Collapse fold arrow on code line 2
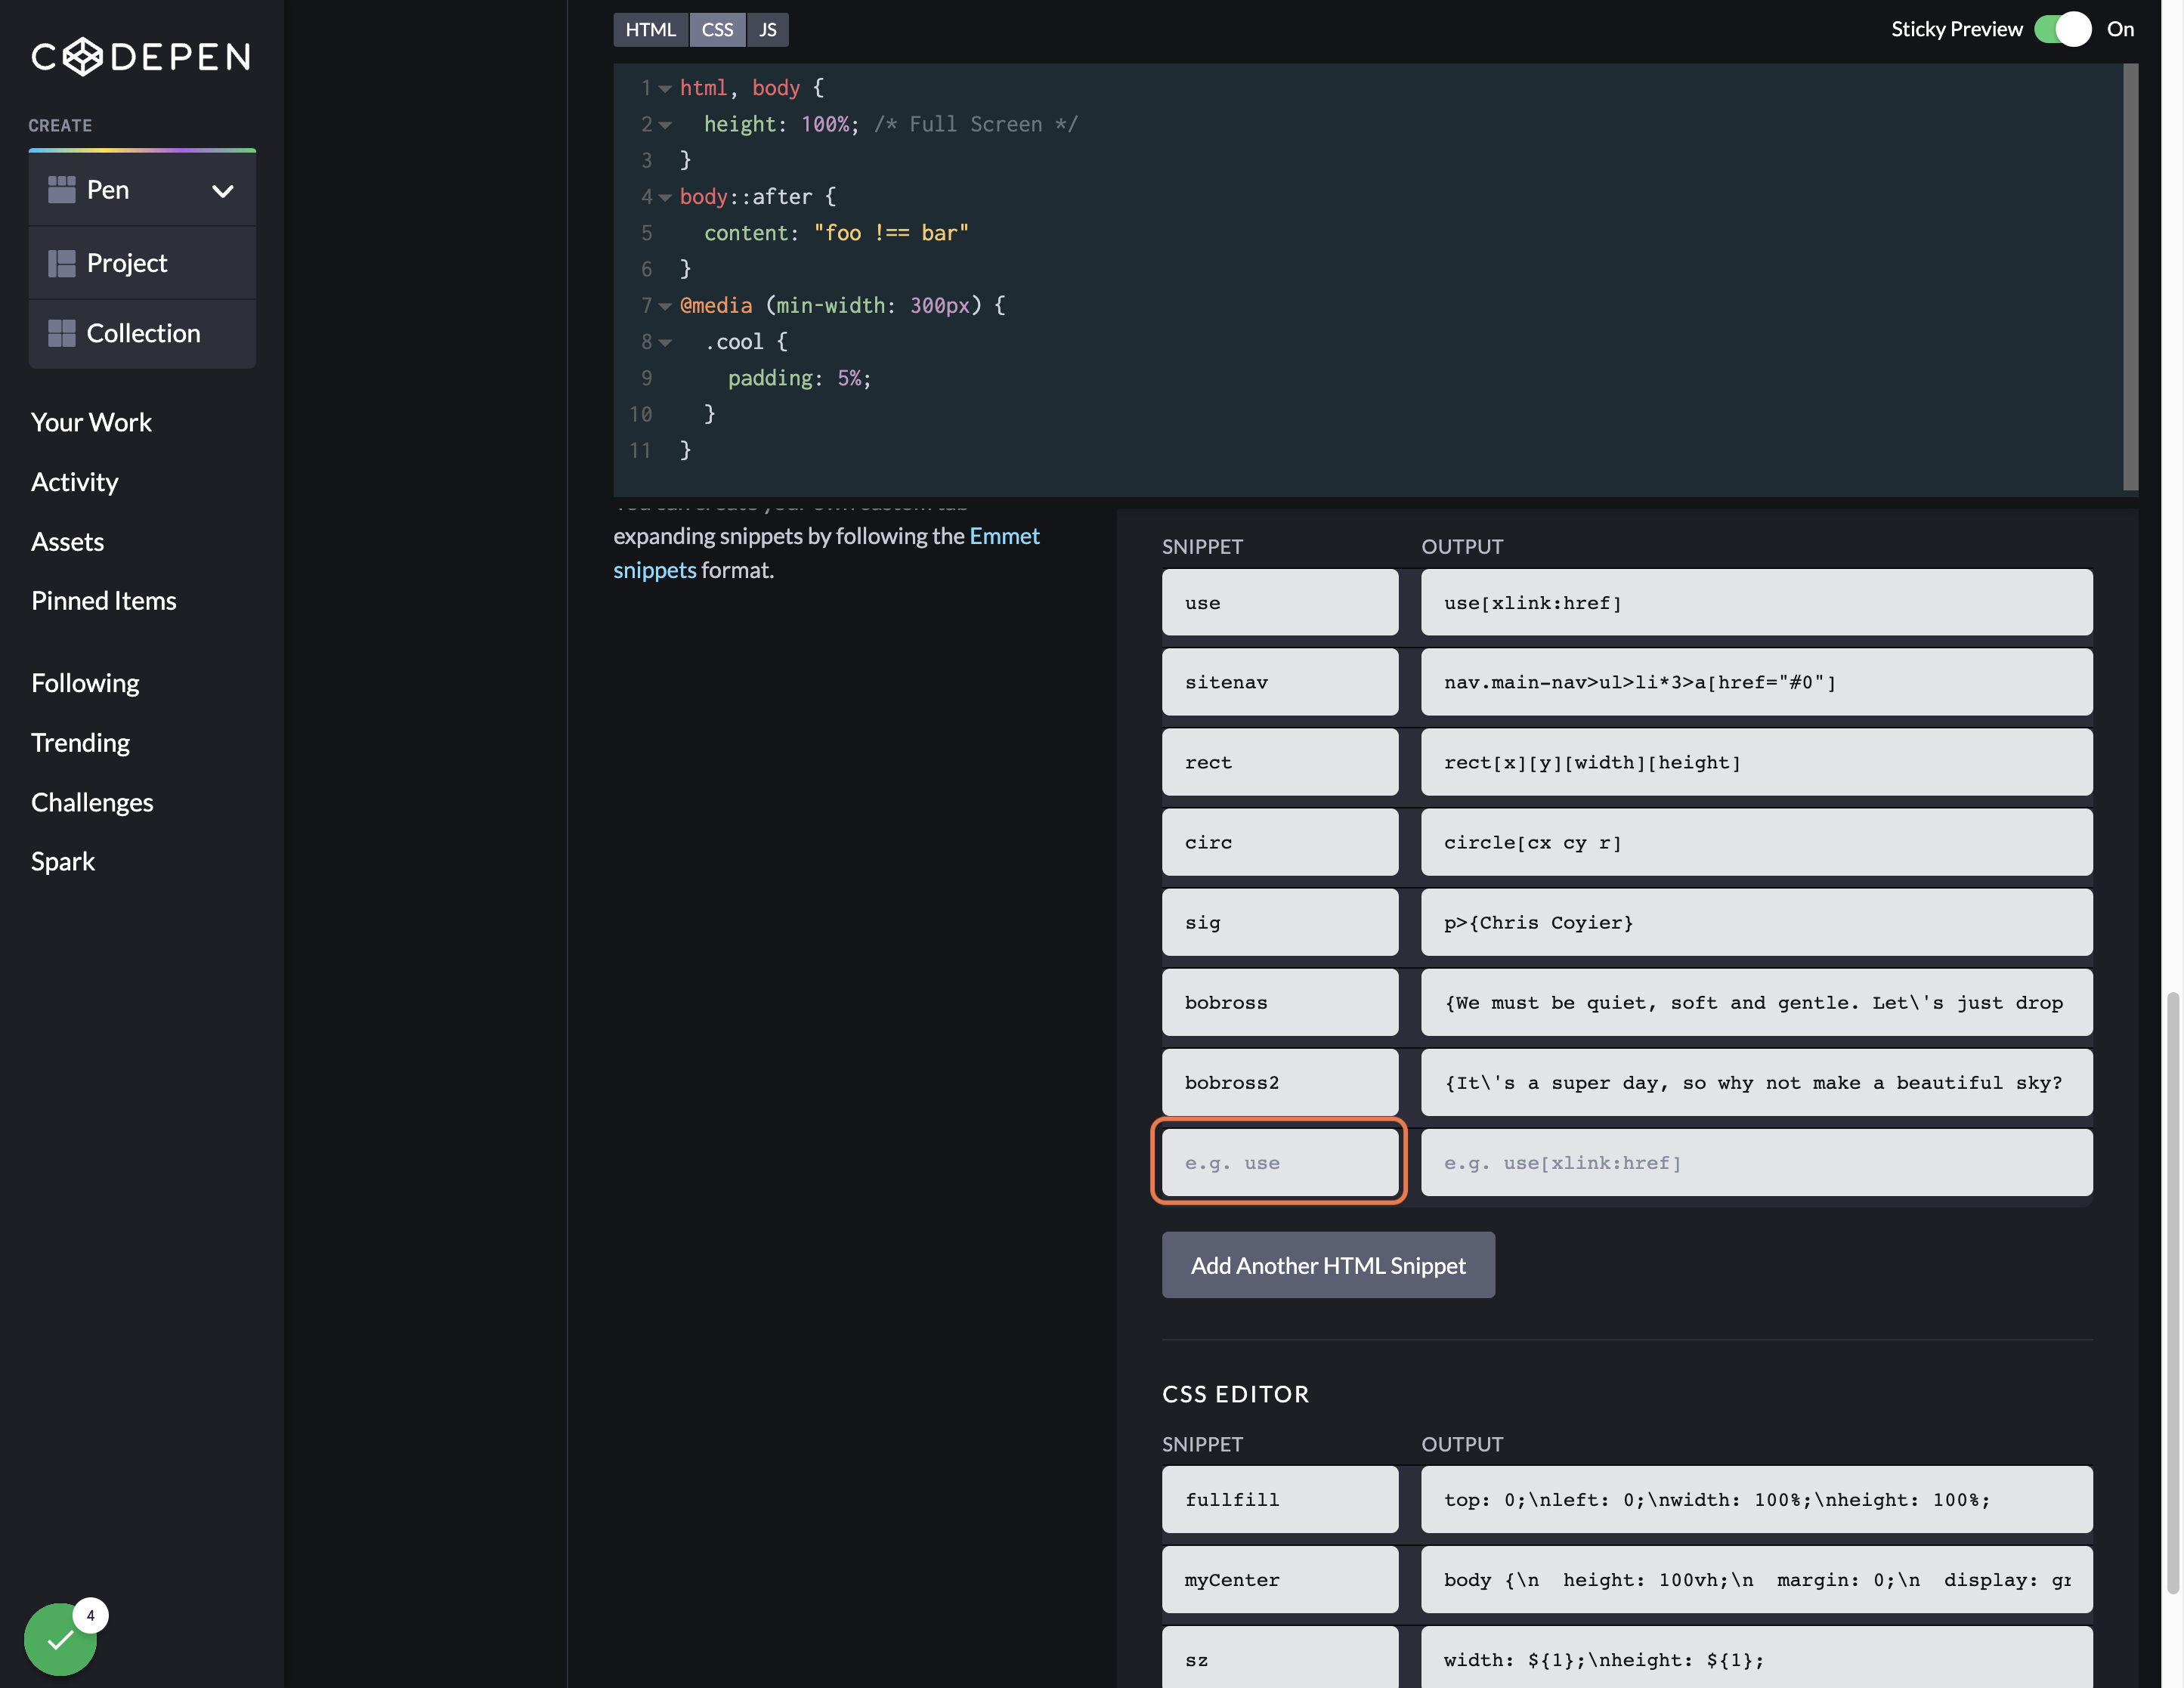This screenshot has height=1688, width=2184. tap(665, 125)
